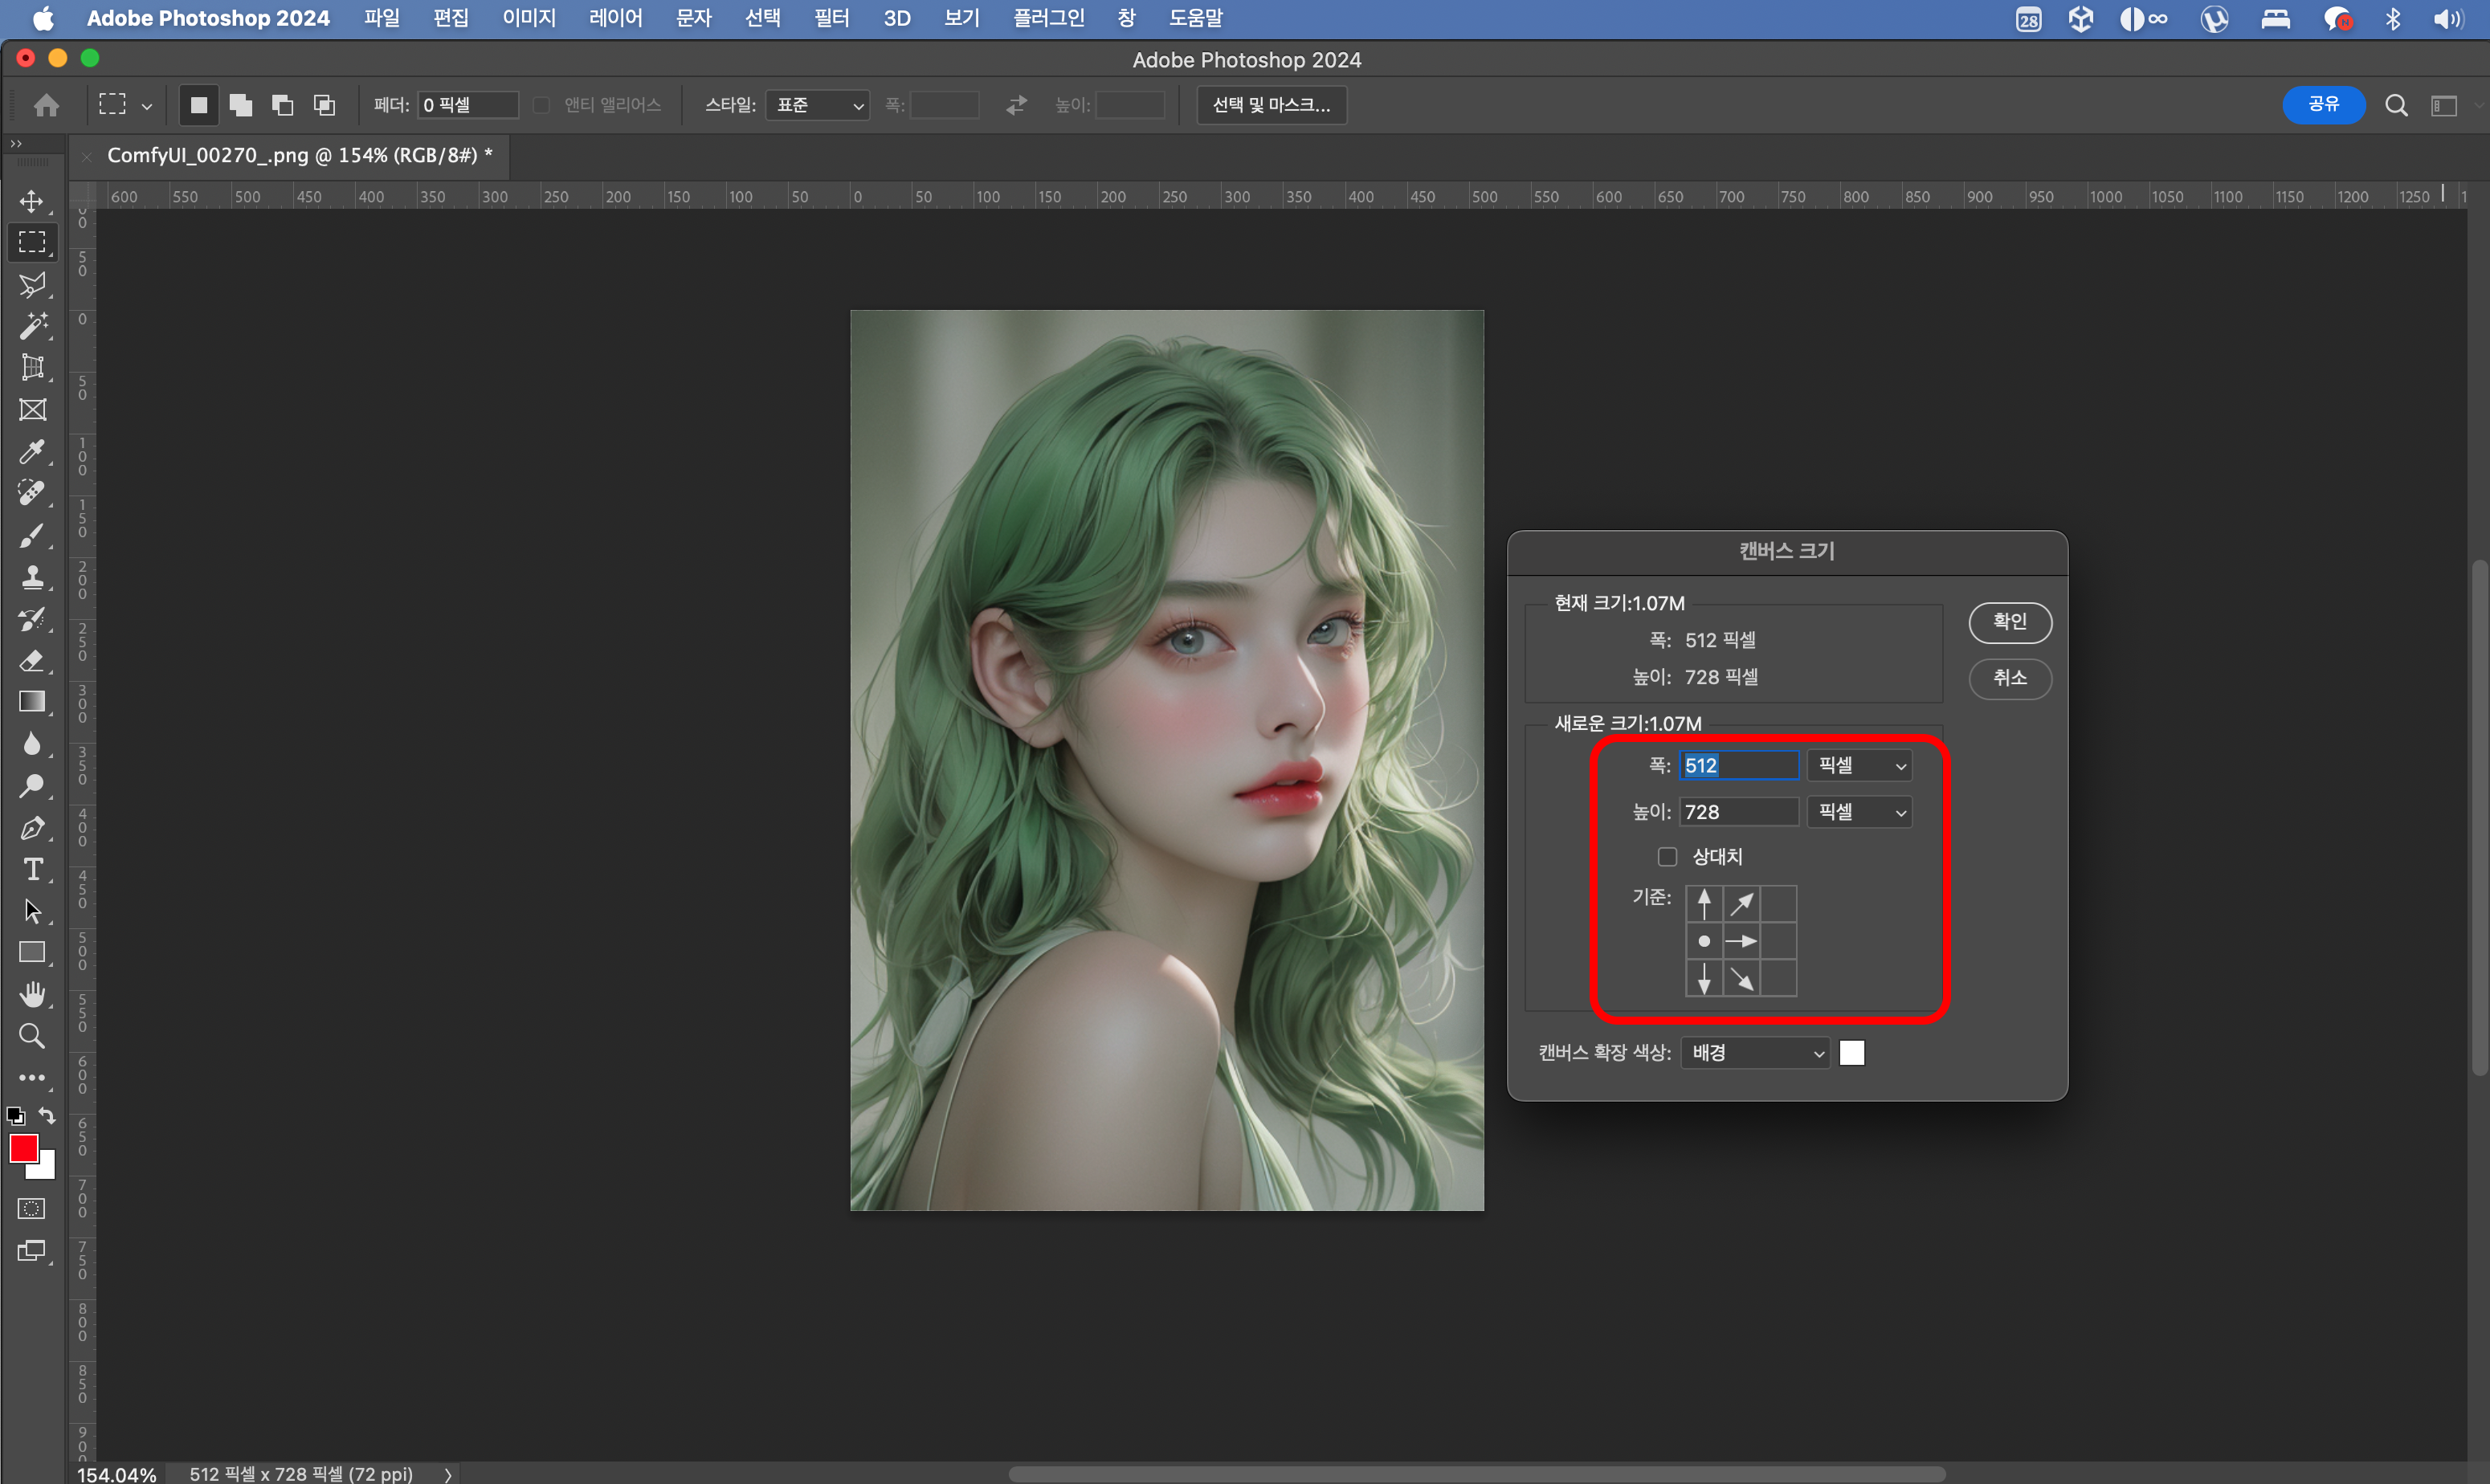
Task: Select the Move tool
Action: pyautogui.click(x=32, y=201)
